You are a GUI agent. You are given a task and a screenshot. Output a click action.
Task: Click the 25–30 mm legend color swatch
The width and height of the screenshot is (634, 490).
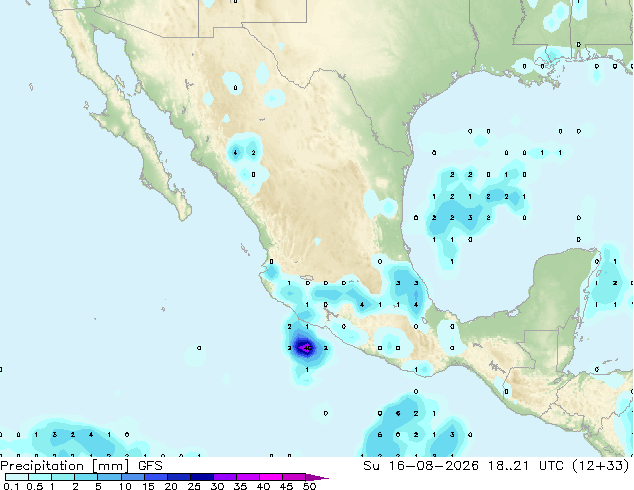click(202, 477)
